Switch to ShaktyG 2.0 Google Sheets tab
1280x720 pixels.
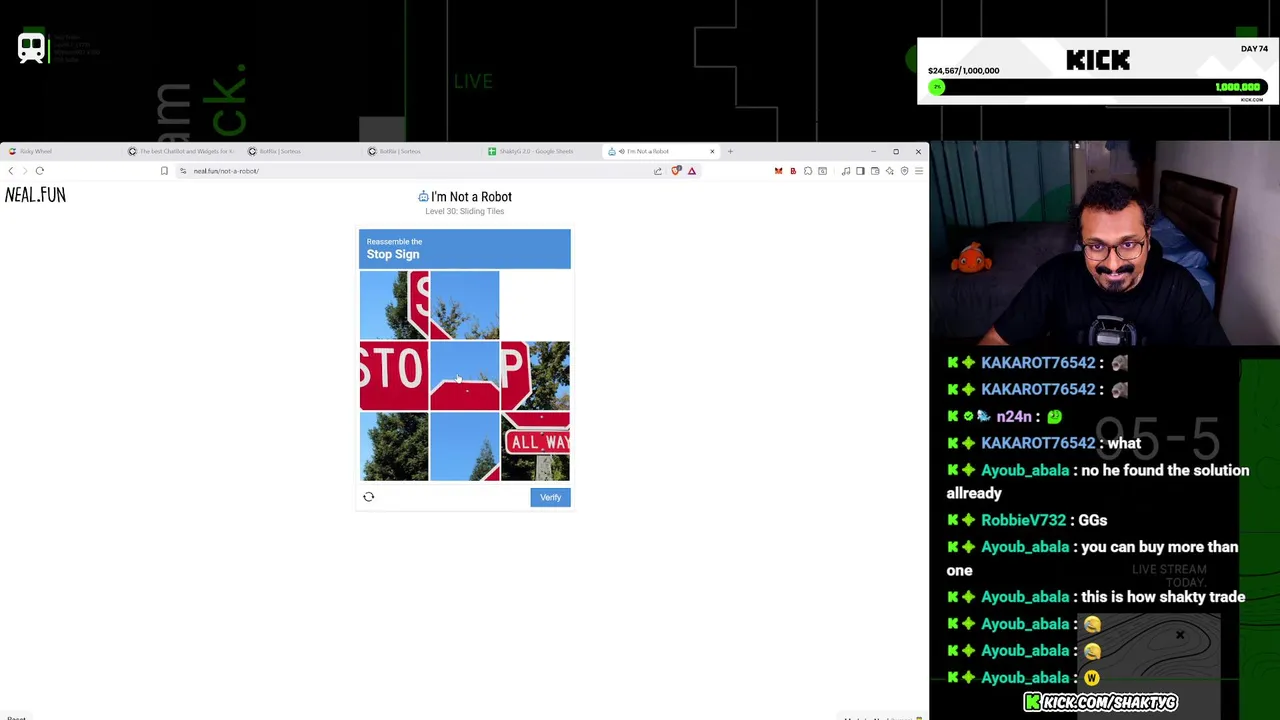tap(540, 151)
